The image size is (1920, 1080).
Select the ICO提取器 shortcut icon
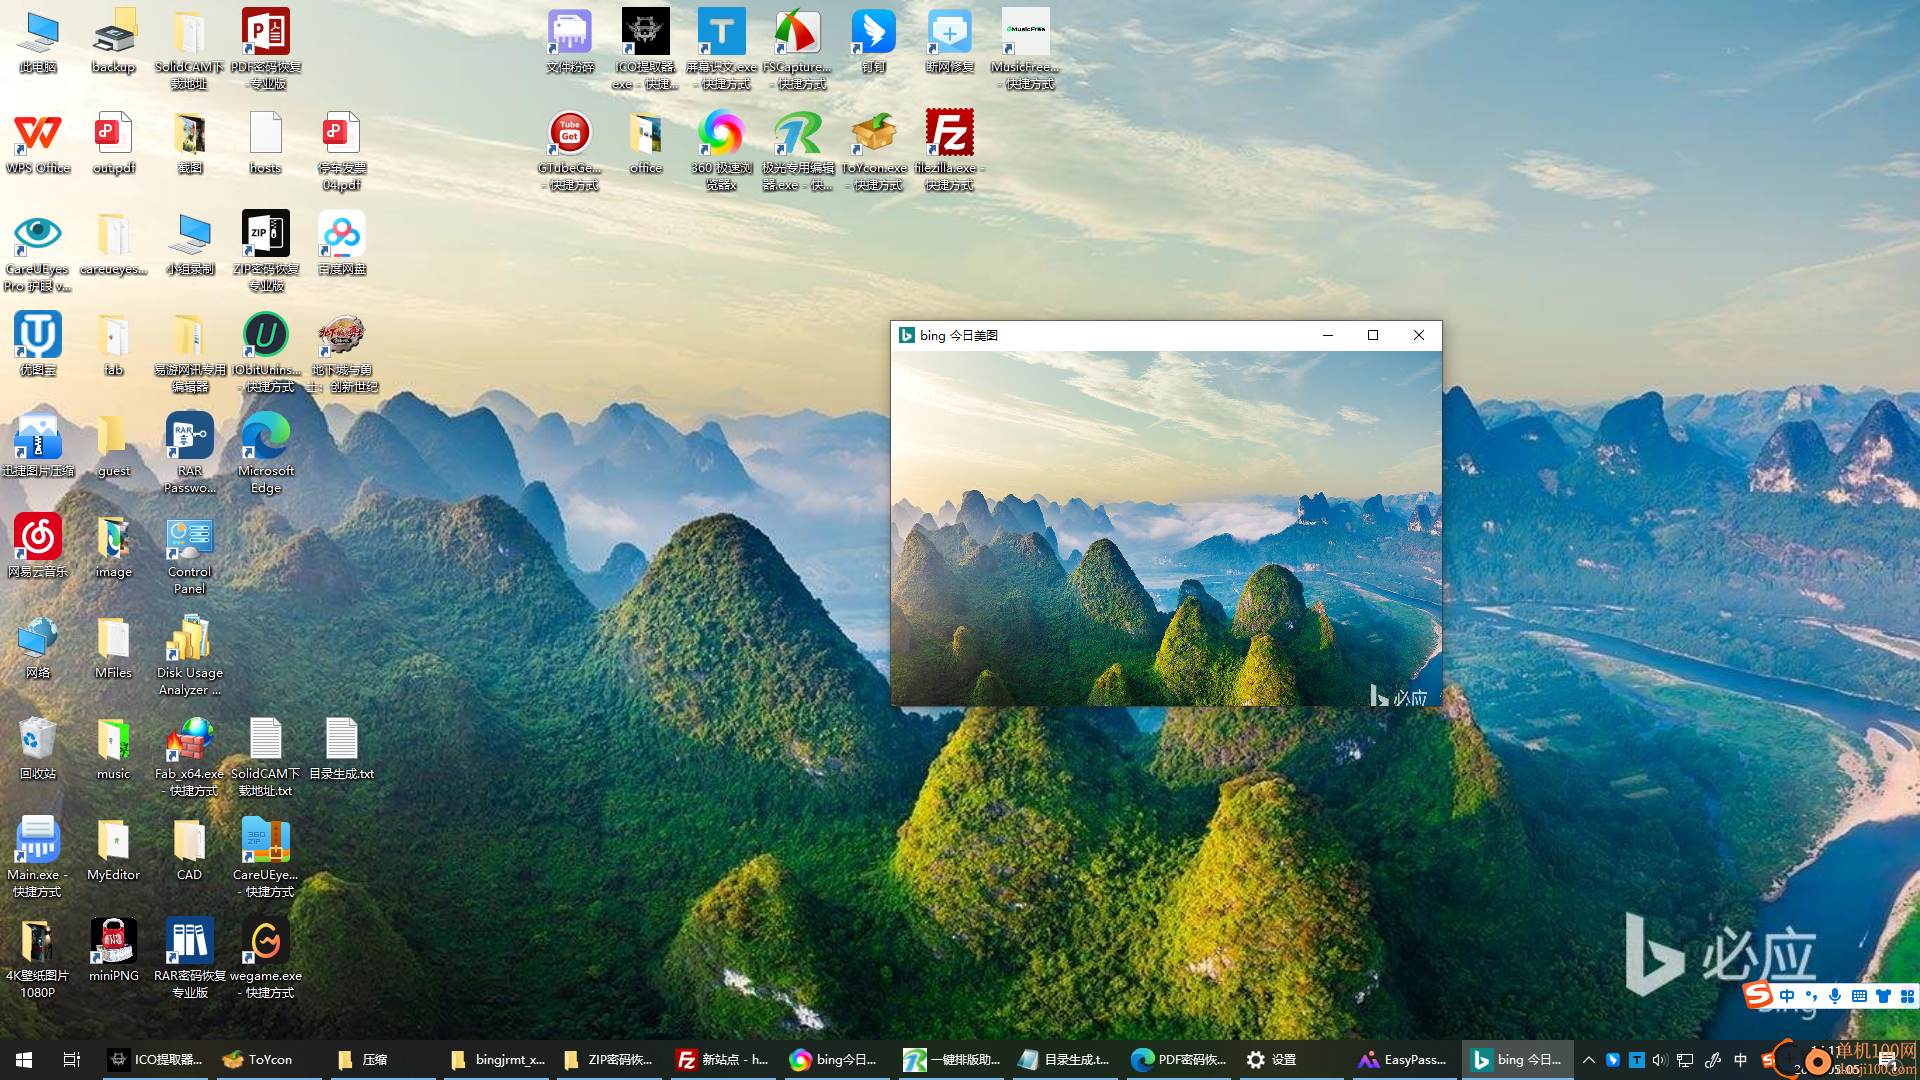(646, 50)
